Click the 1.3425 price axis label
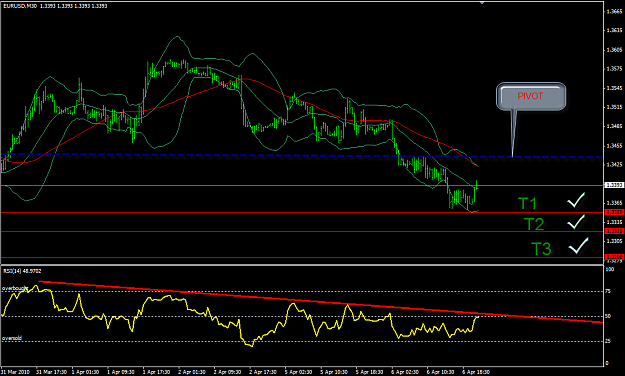 [614, 164]
